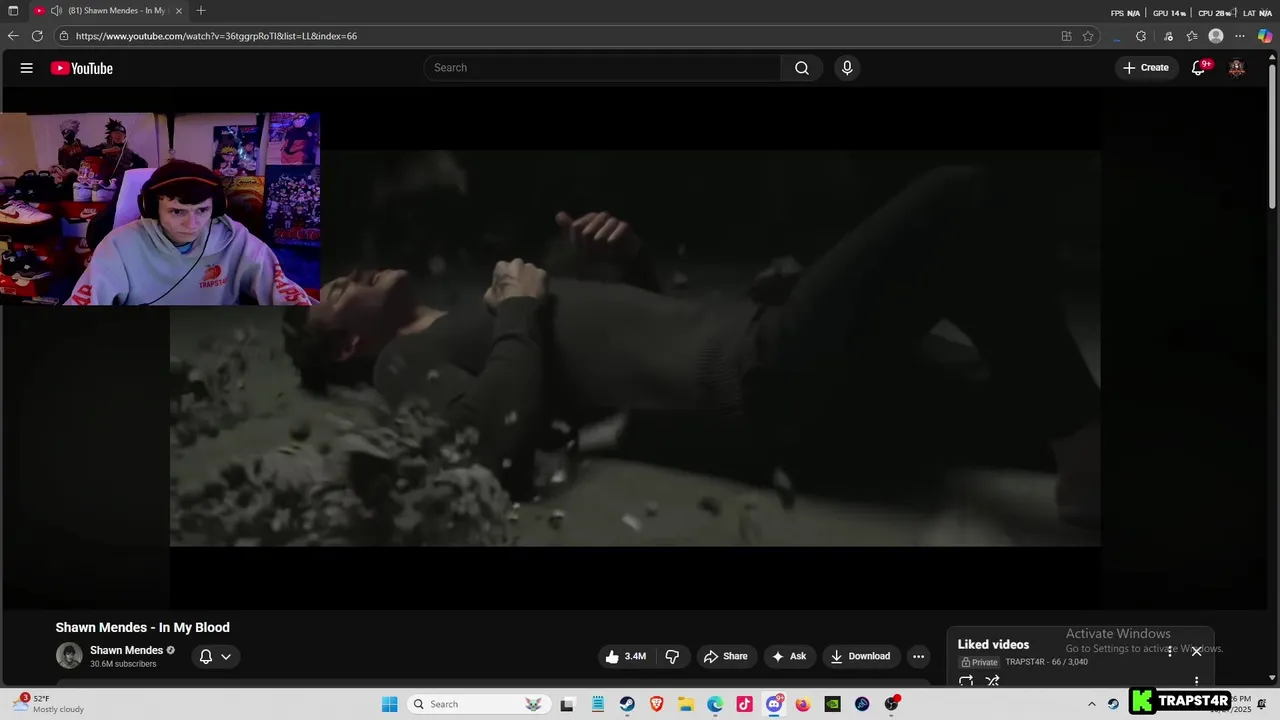Open the YouTube notifications bell

click(1198, 68)
